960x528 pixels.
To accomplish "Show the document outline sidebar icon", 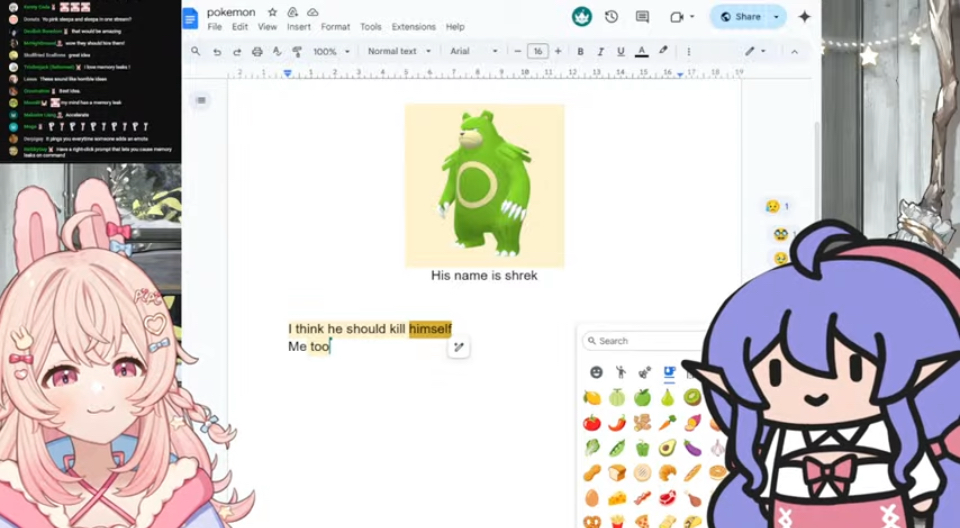I will coord(201,100).
